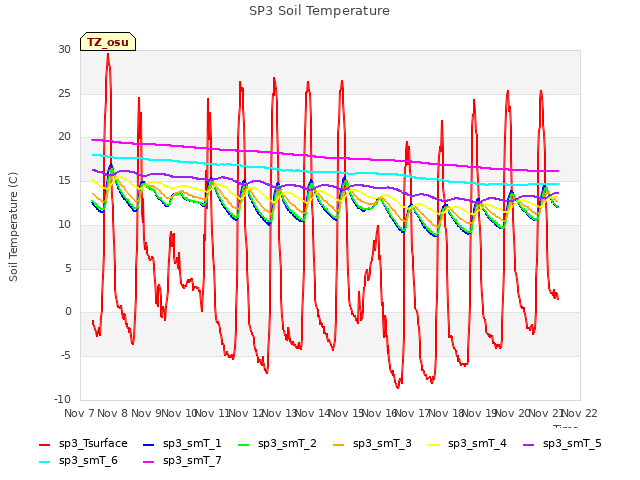The height and width of the screenshot is (480, 640).
Task: Click the purple sp3_smT_5 legend swatch
Action: coord(529,445)
